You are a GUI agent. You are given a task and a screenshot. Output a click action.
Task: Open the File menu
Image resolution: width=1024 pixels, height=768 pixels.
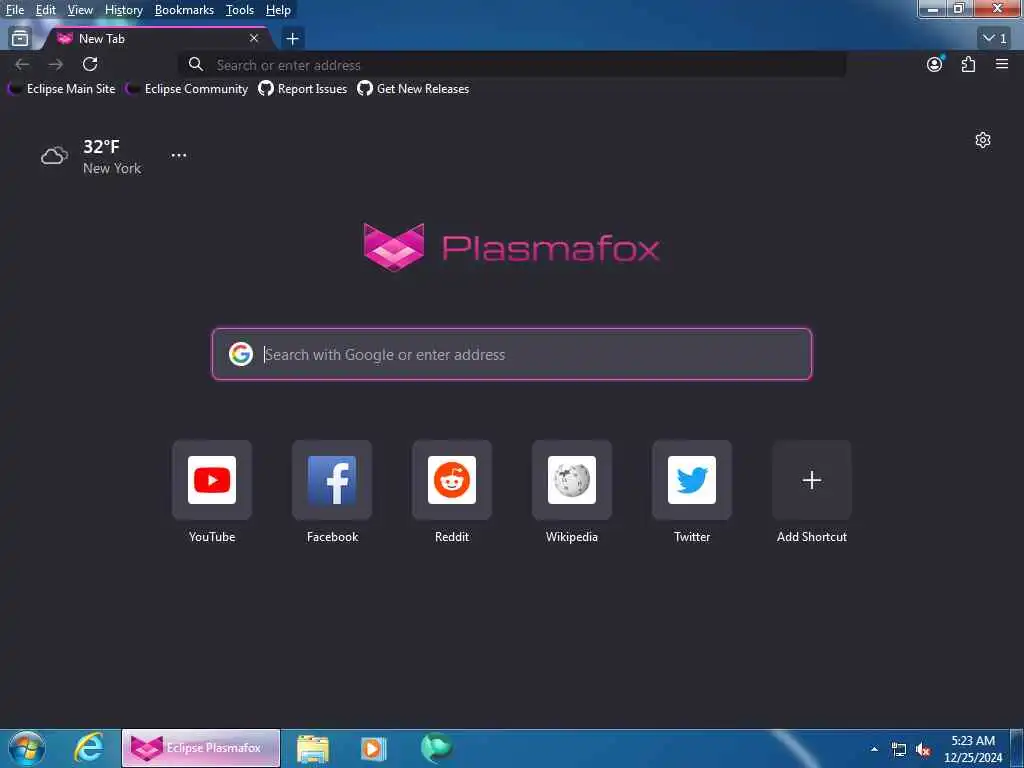(x=14, y=10)
